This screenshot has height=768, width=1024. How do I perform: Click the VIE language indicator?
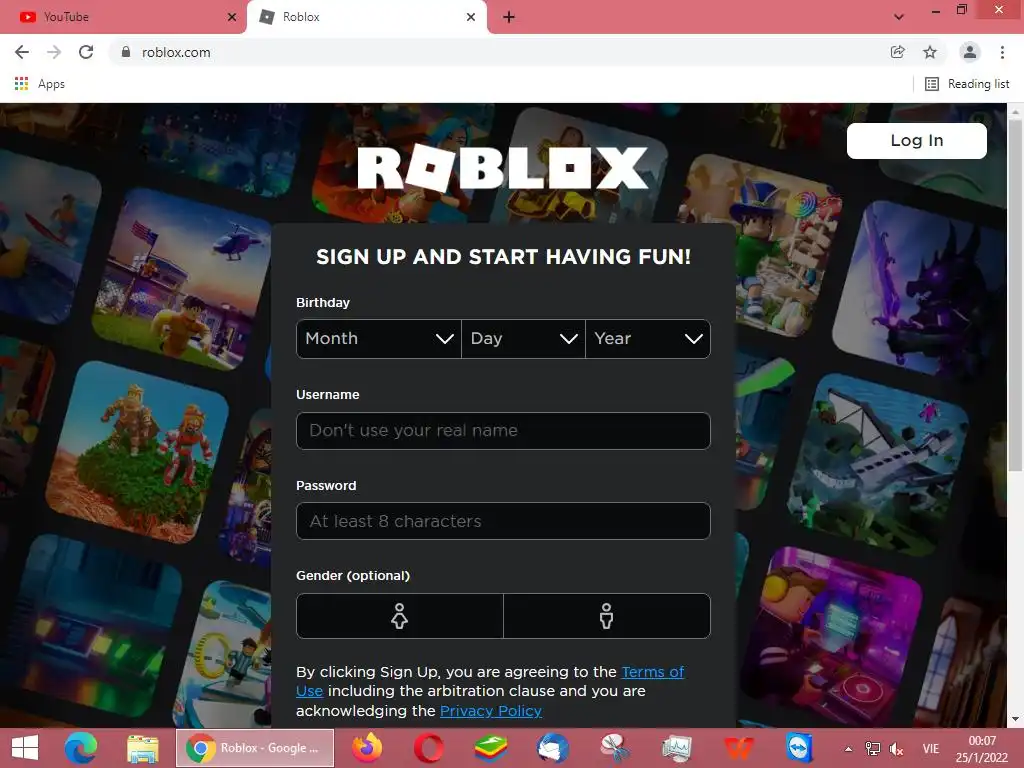[x=931, y=749]
